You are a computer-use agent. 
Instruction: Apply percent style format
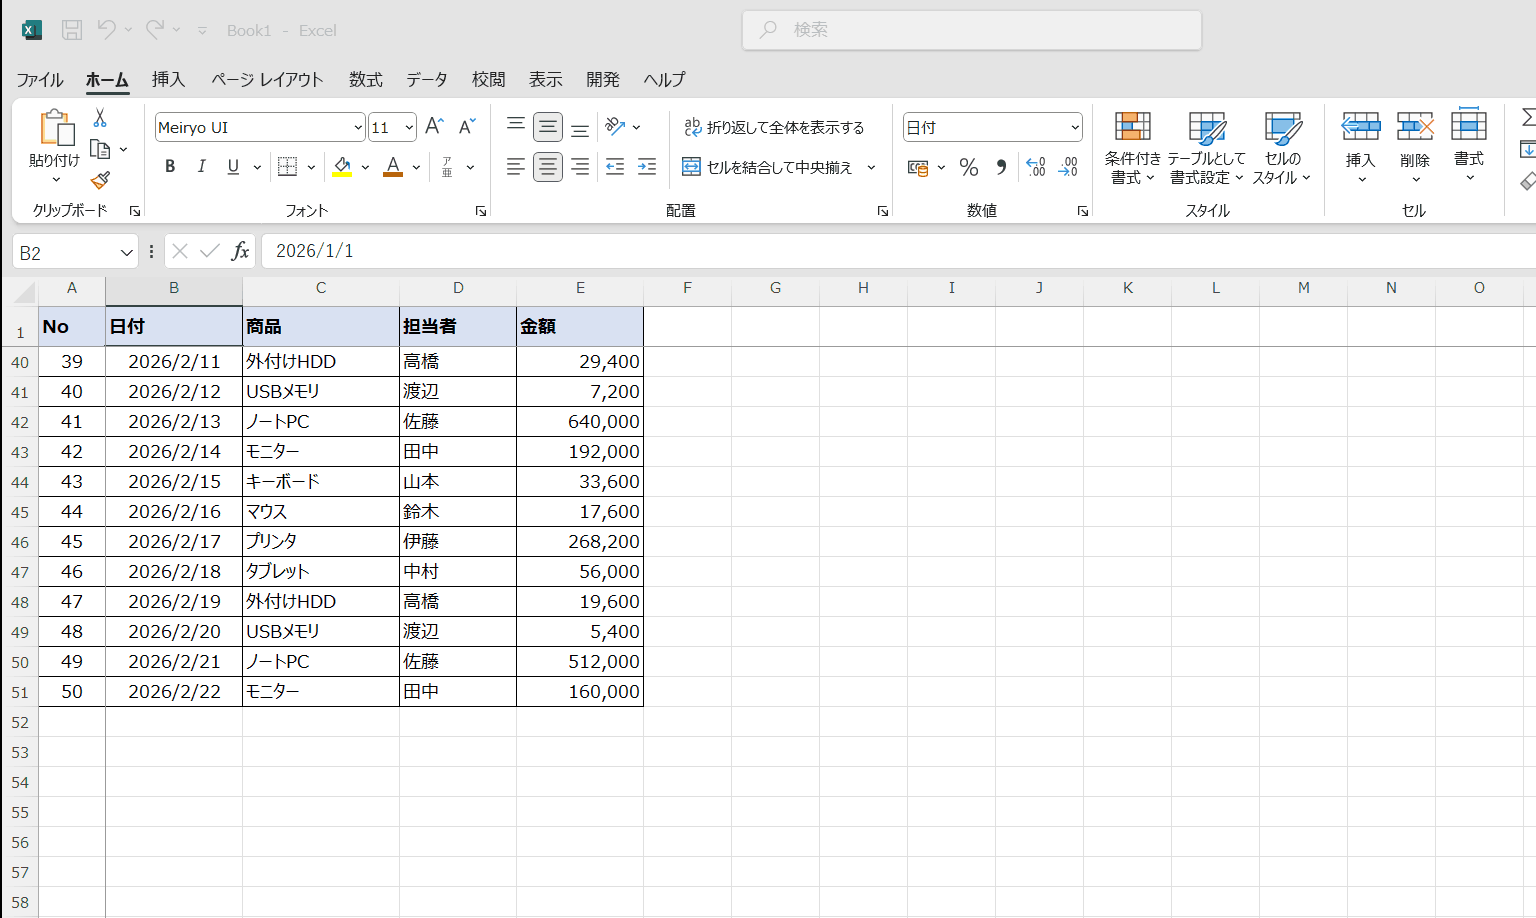968,167
